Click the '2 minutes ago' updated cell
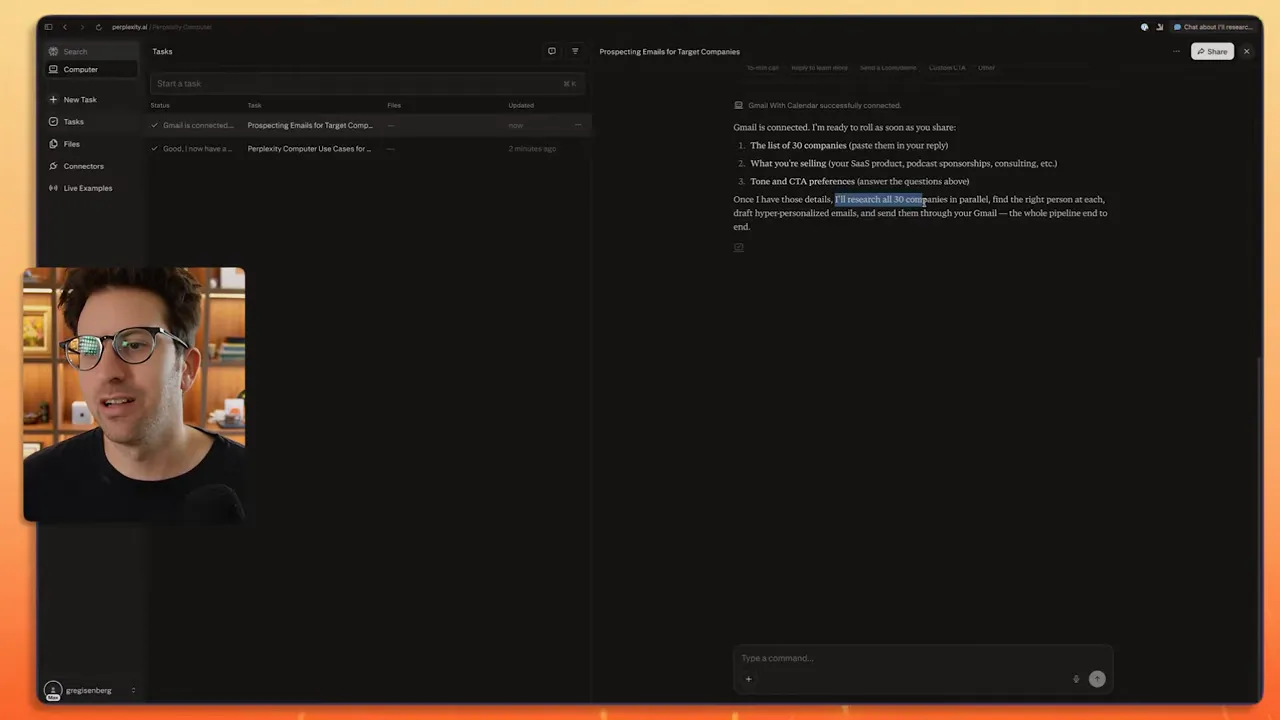Viewport: 1280px width, 720px height. tap(532, 149)
